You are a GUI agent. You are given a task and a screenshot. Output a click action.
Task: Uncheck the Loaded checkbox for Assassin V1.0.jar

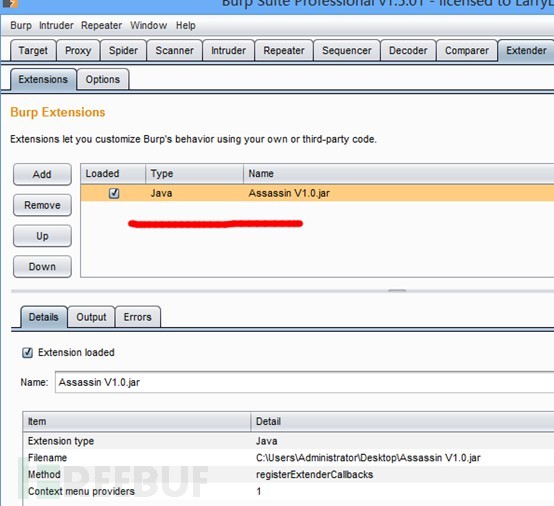(114, 193)
